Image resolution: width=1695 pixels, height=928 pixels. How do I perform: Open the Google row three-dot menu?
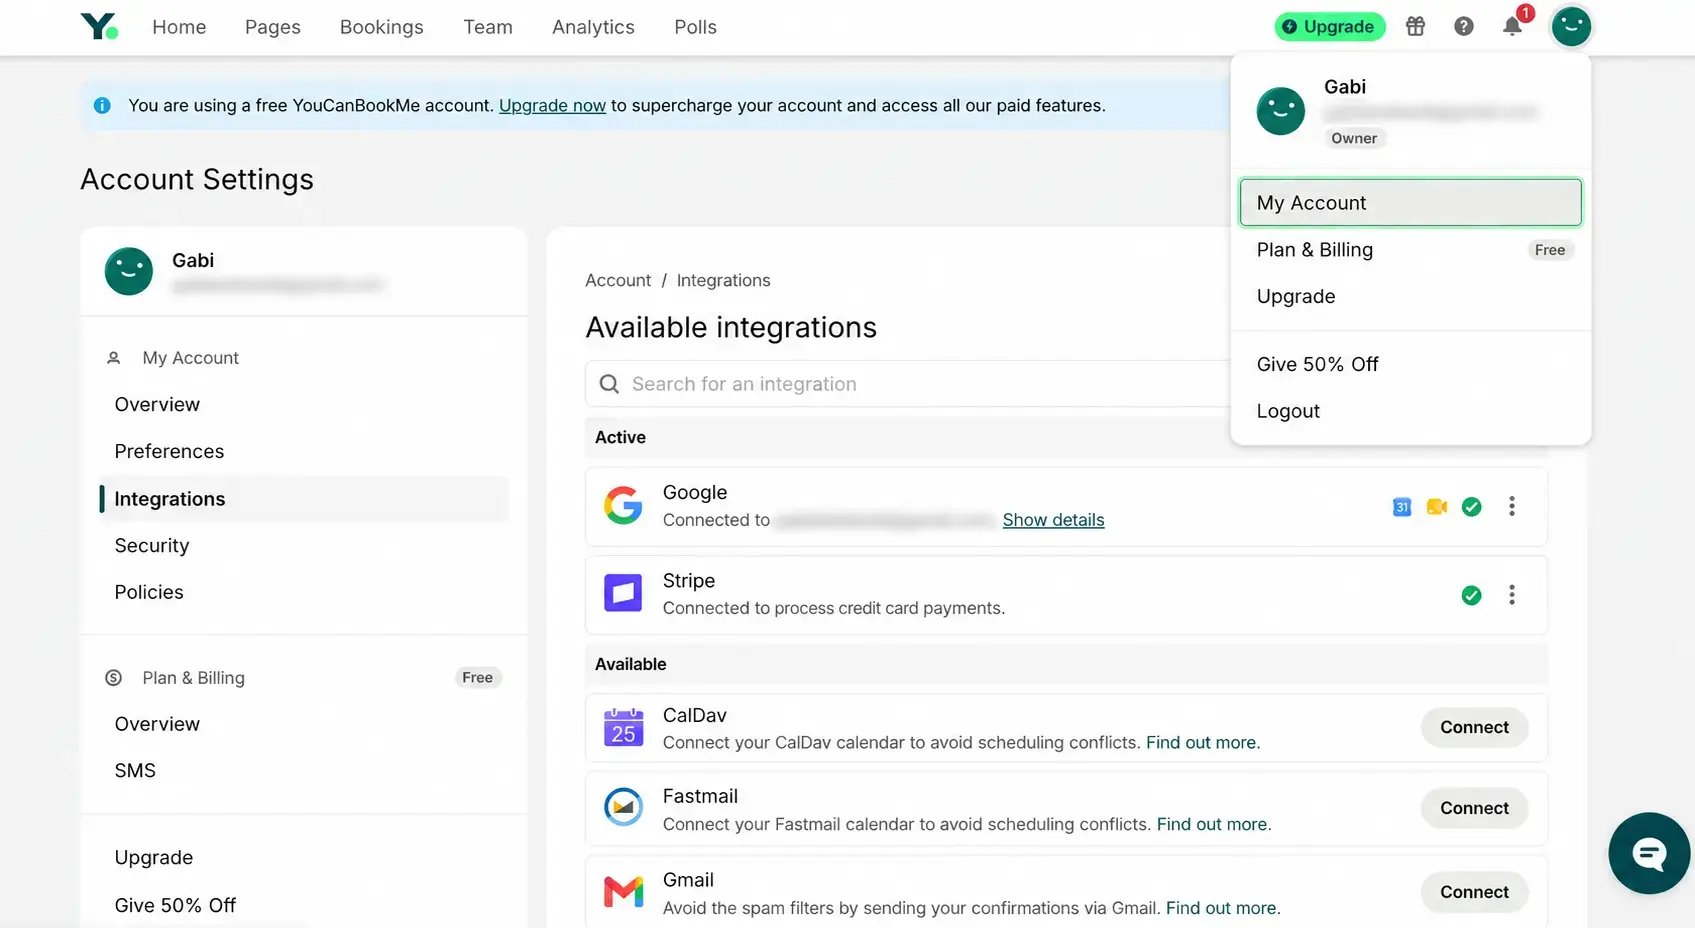1512,506
